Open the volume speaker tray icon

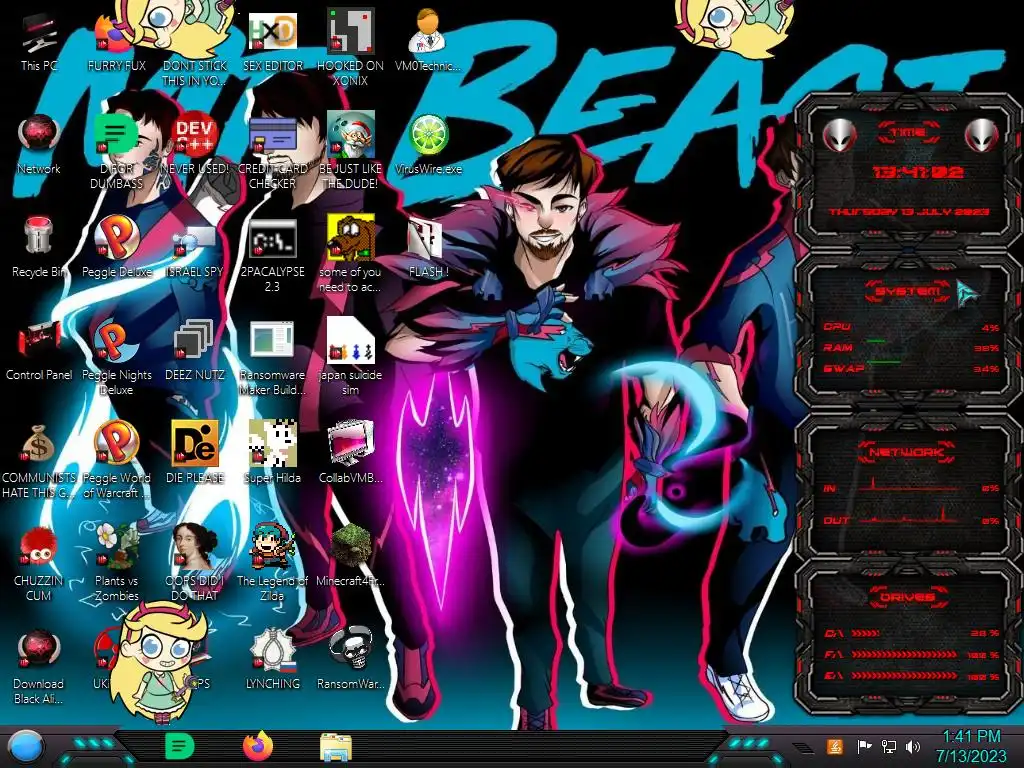(x=913, y=746)
